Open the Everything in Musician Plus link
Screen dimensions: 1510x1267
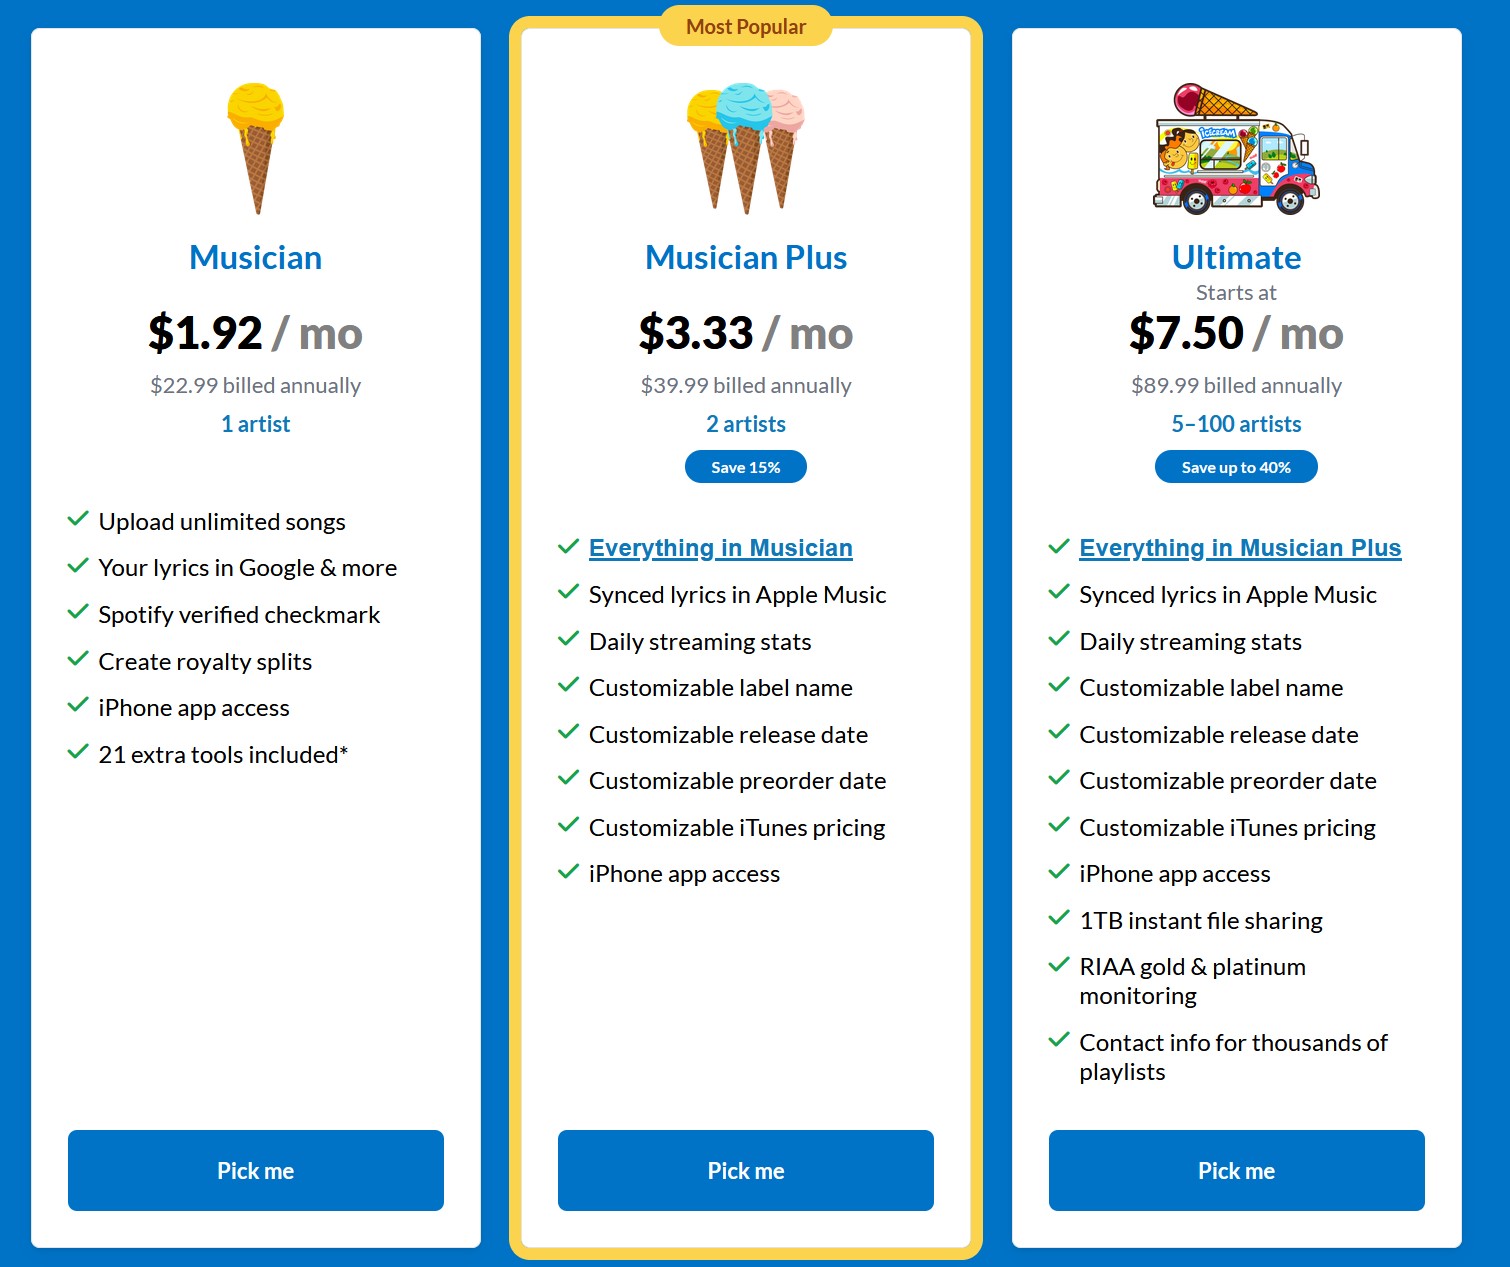pos(1240,548)
